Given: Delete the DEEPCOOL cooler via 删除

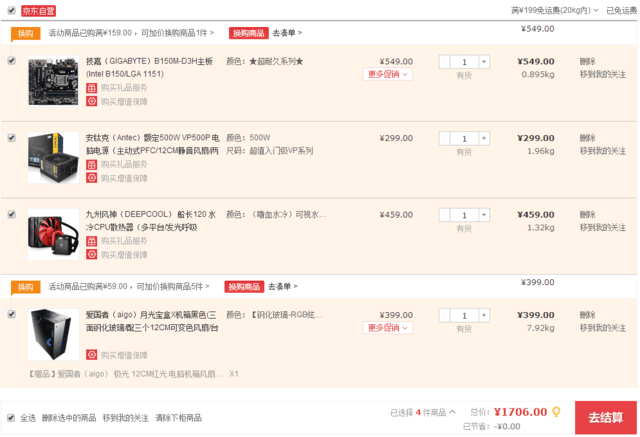Looking at the screenshot, I should point(587,215).
